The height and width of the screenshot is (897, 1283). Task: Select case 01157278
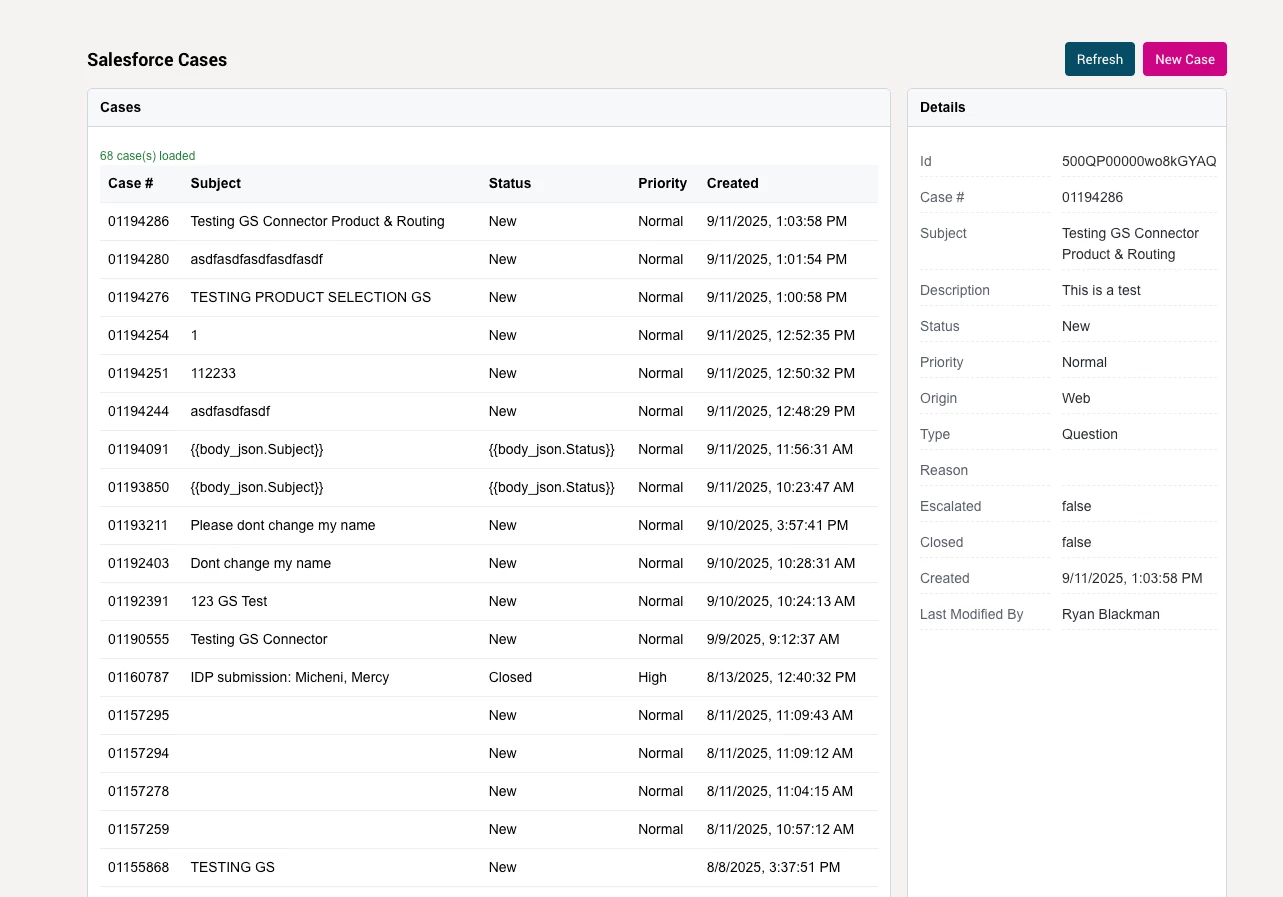click(489, 791)
